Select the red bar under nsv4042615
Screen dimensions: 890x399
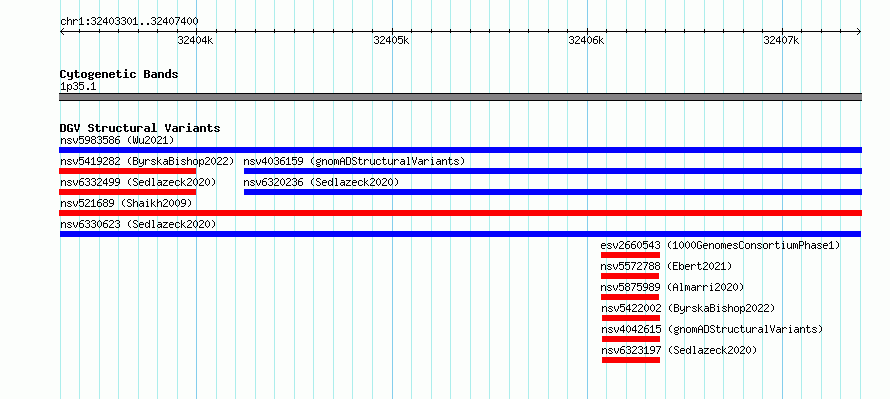pos(631,339)
